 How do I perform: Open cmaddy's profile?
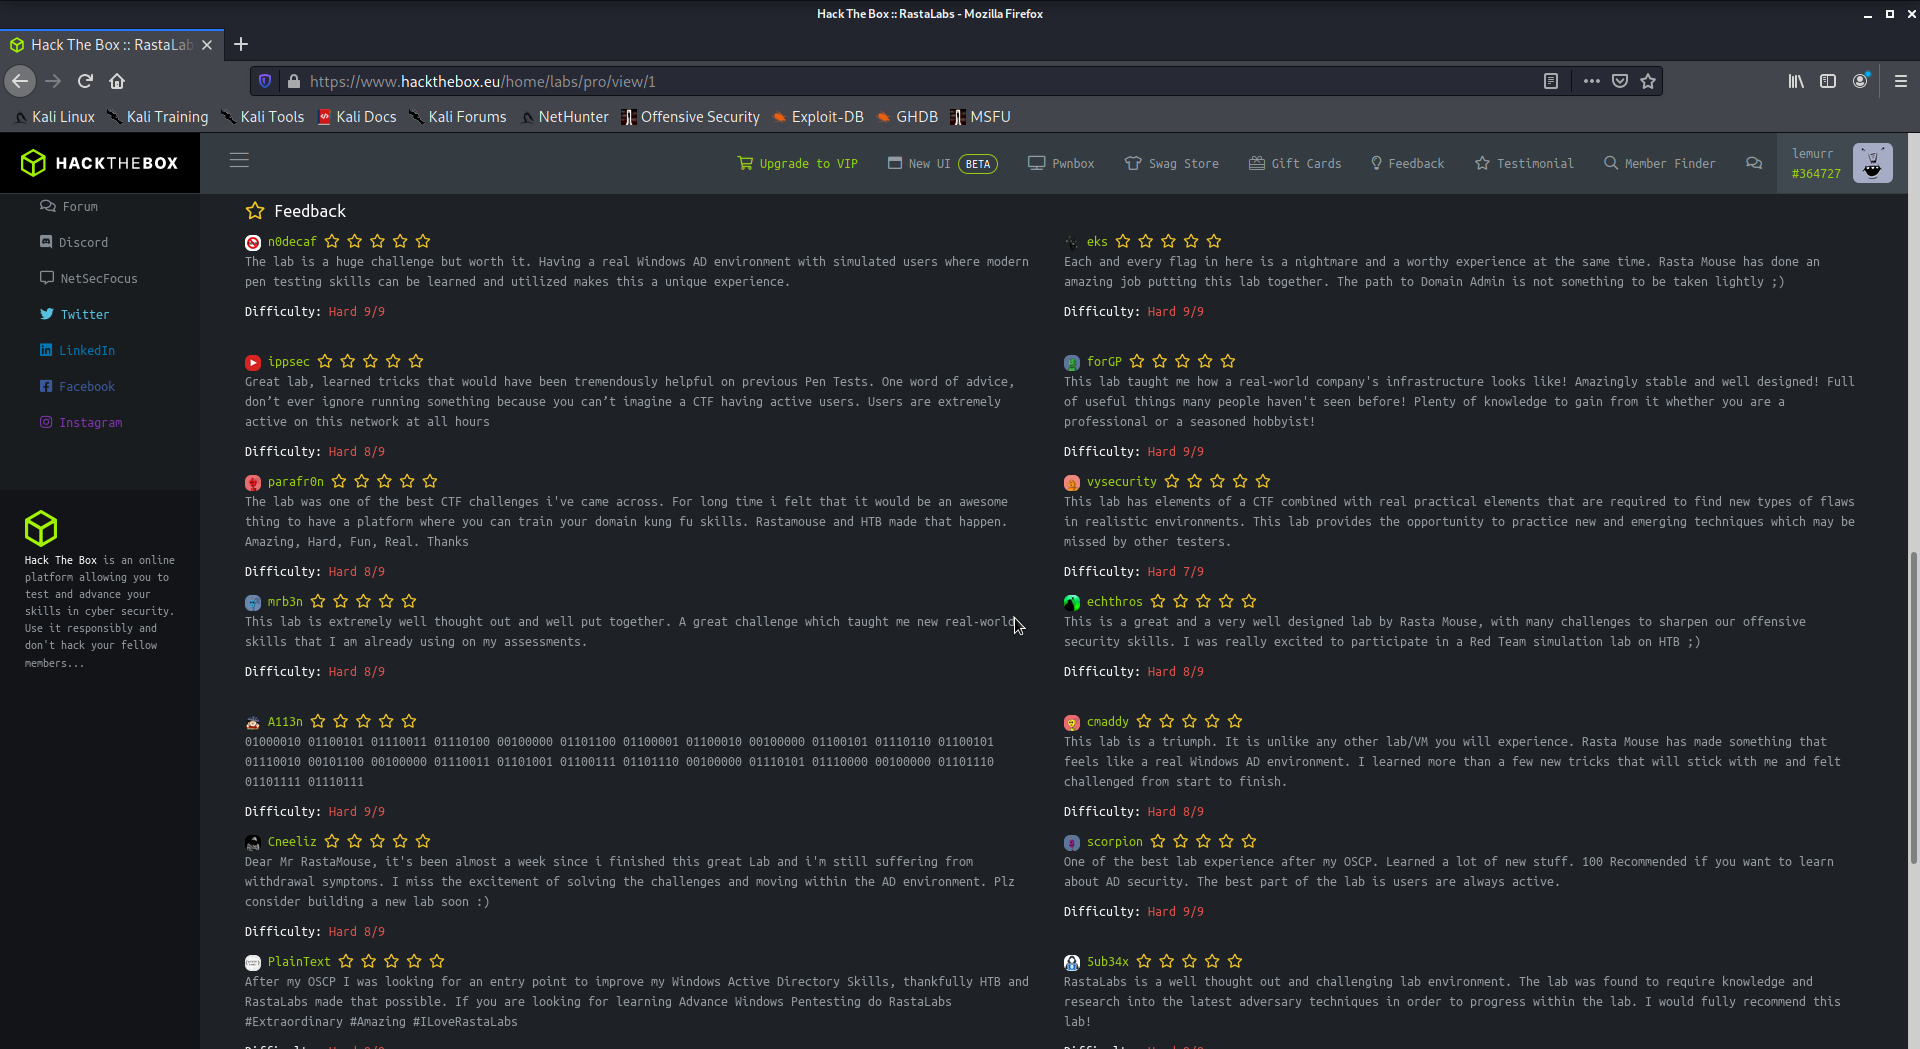point(1107,722)
